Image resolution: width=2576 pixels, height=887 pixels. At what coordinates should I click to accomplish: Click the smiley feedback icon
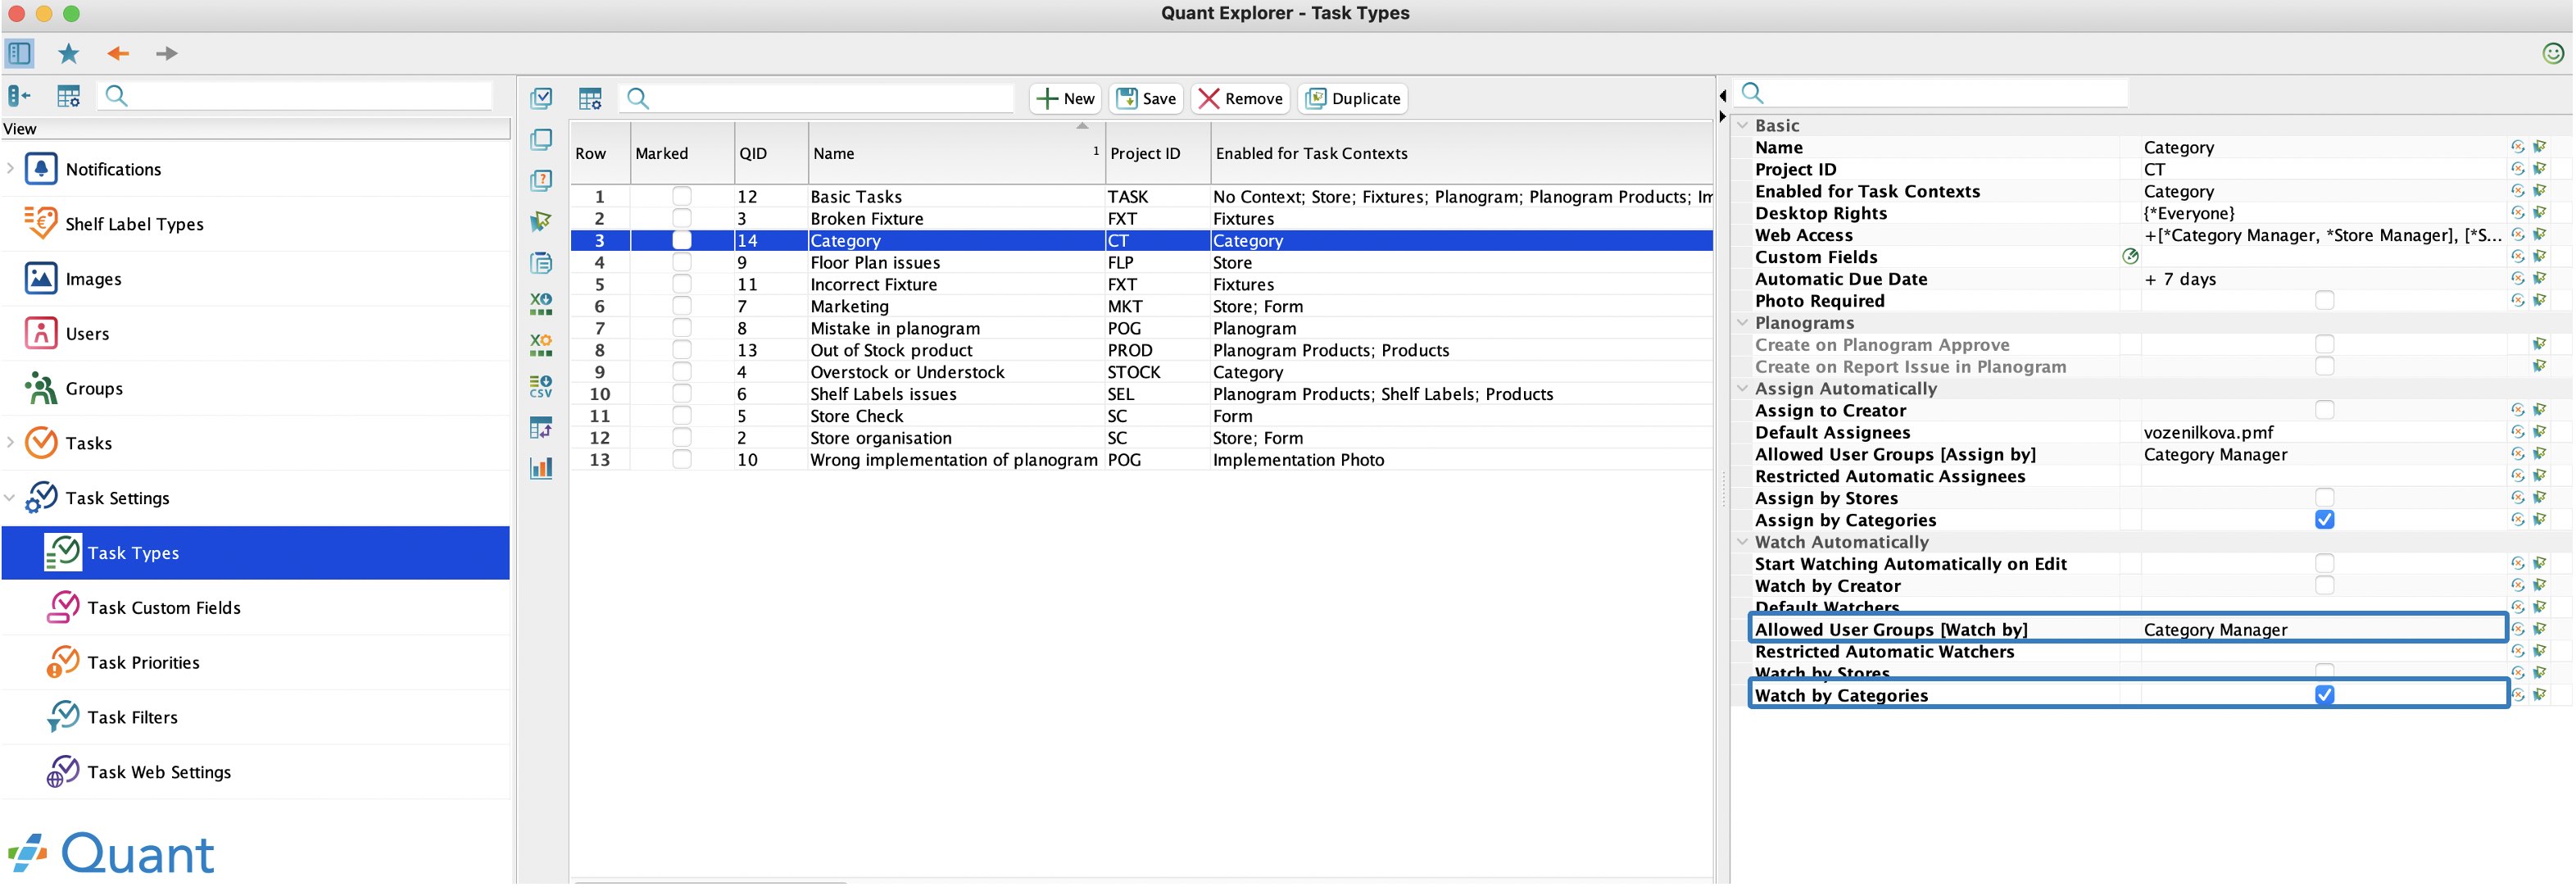2553,53
